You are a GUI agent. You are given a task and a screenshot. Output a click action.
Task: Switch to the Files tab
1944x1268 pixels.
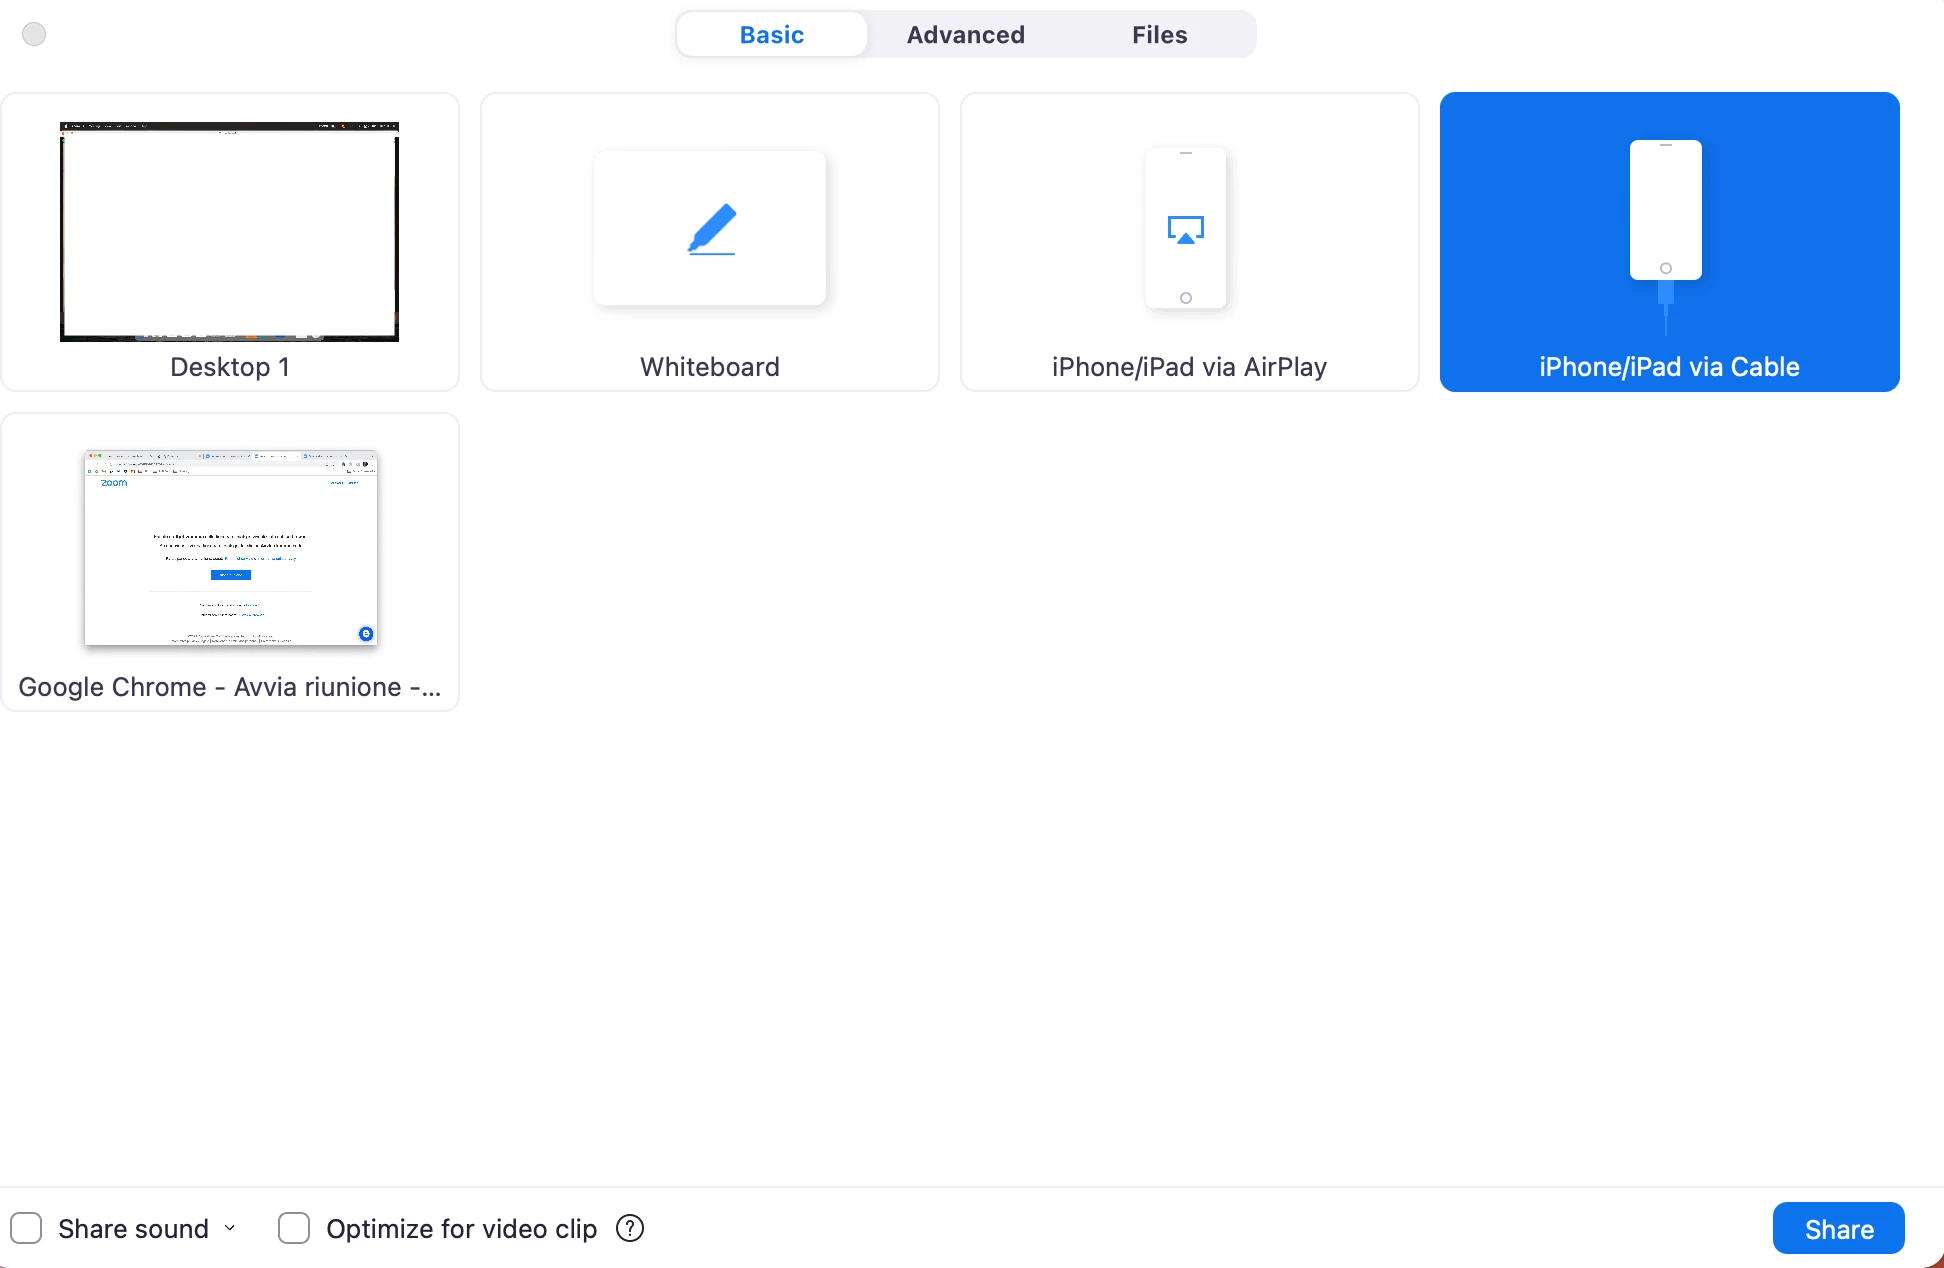[1159, 35]
